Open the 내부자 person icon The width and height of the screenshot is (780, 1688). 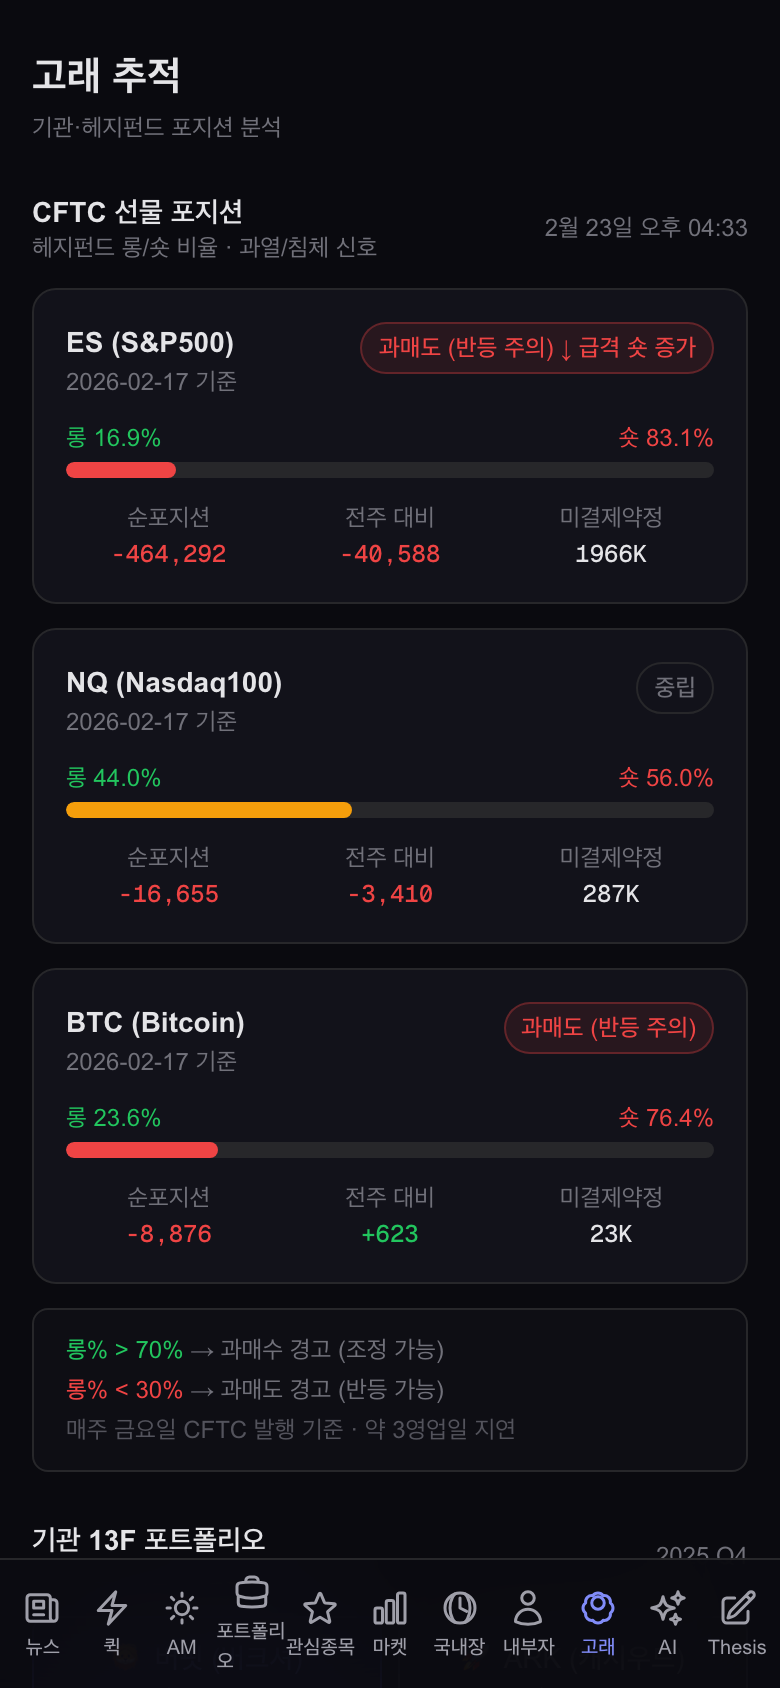click(528, 1609)
